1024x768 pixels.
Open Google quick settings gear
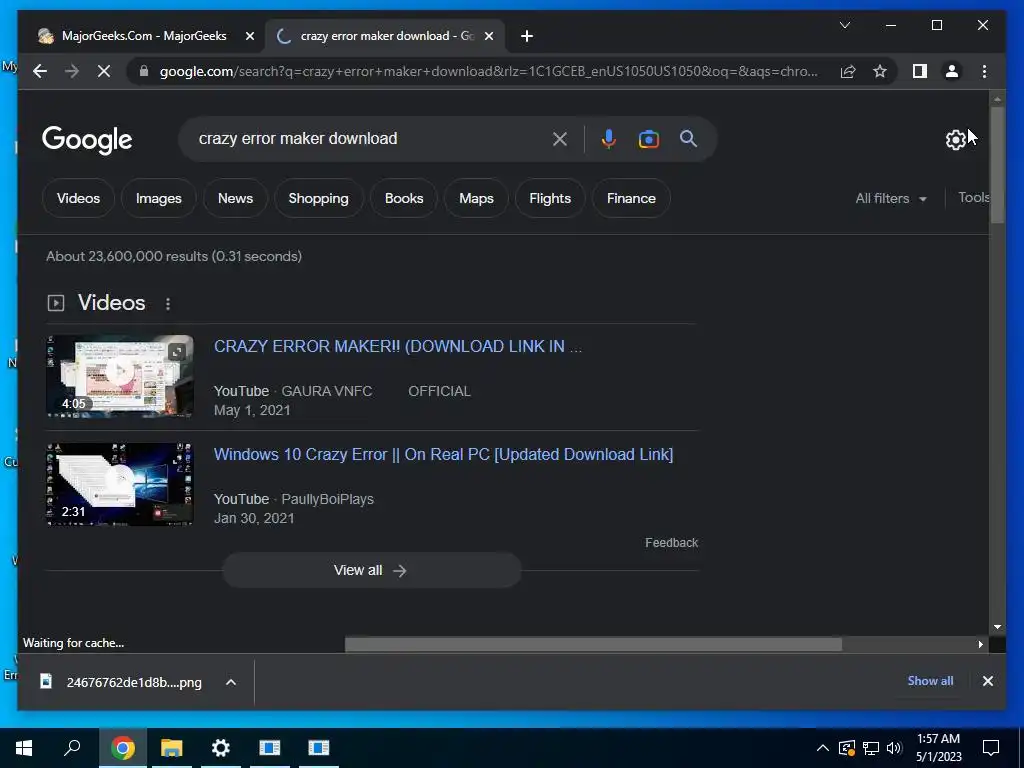(955, 139)
